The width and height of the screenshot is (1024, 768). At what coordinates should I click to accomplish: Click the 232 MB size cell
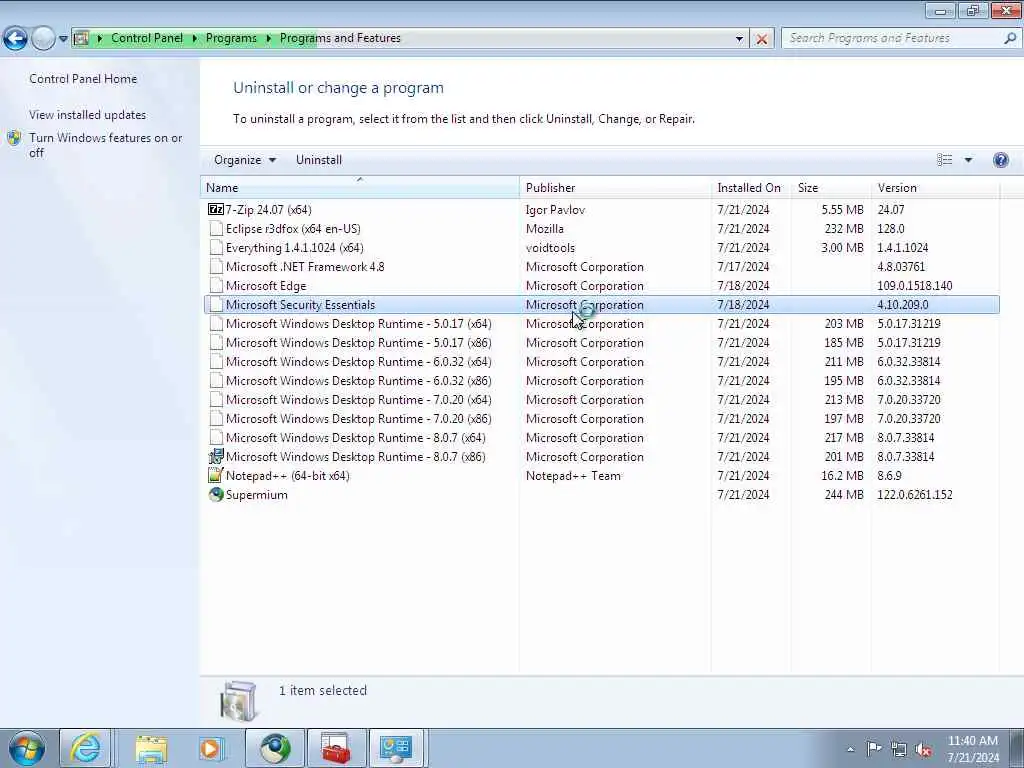click(844, 229)
